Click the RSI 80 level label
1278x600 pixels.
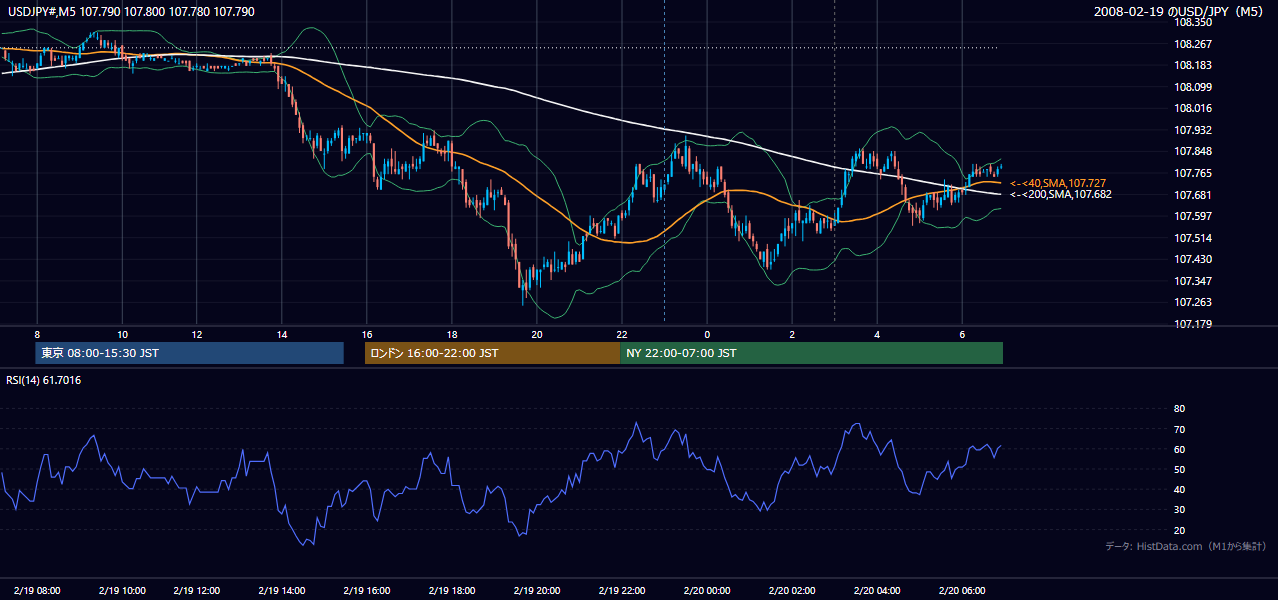pos(1179,409)
